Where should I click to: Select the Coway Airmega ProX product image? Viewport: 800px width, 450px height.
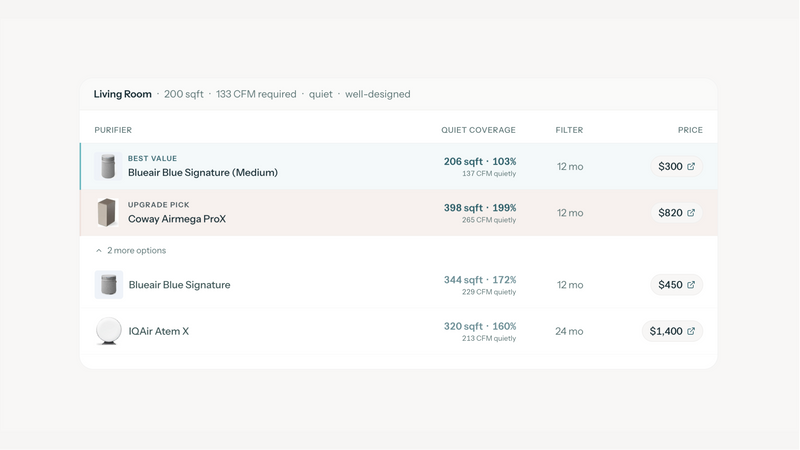[107, 213]
